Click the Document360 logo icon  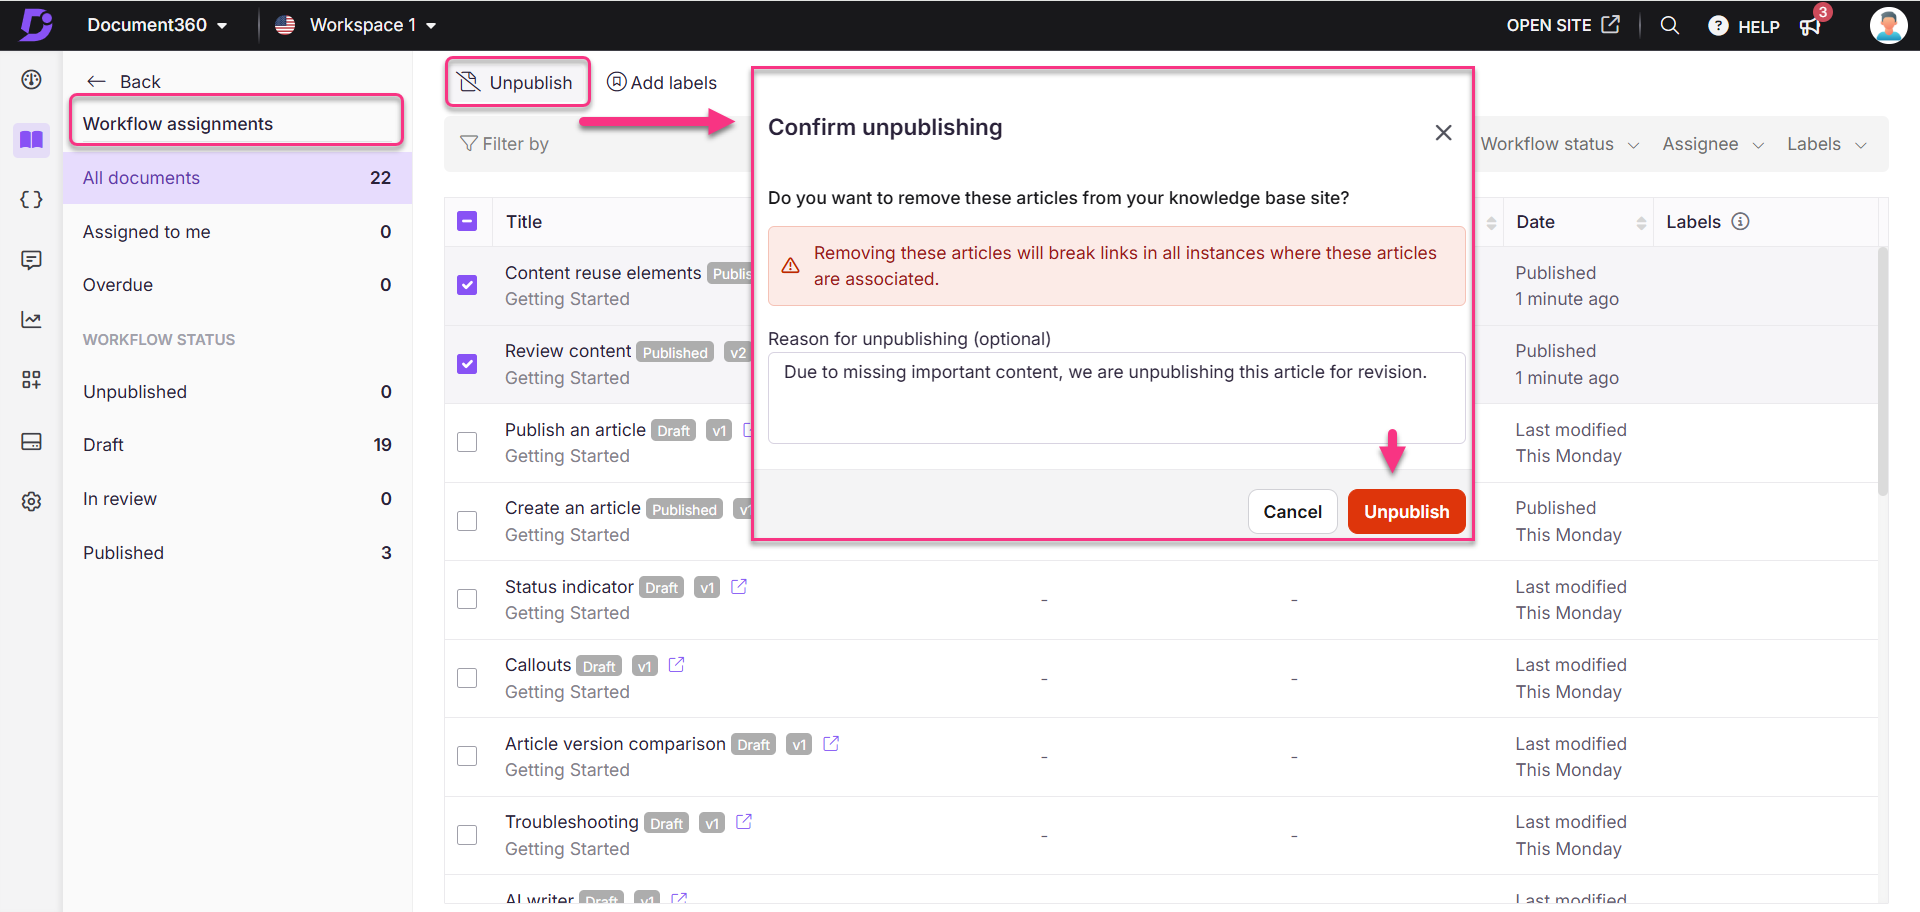(36, 24)
